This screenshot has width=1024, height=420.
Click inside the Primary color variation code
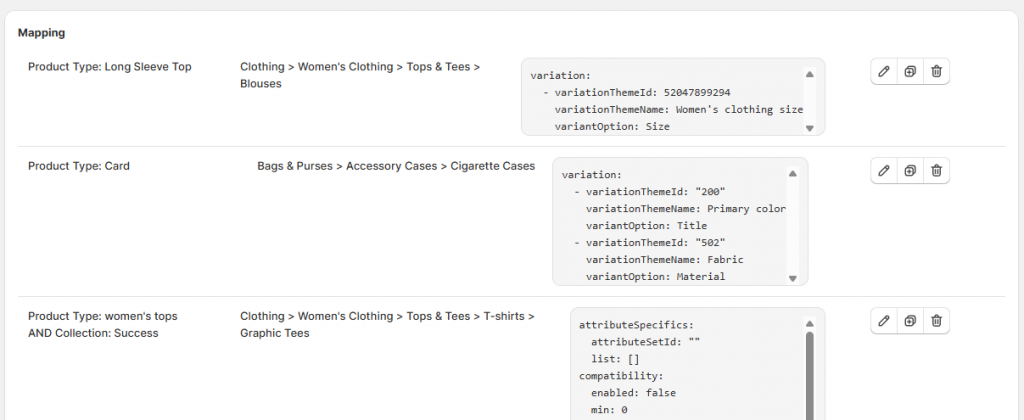(x=680, y=221)
